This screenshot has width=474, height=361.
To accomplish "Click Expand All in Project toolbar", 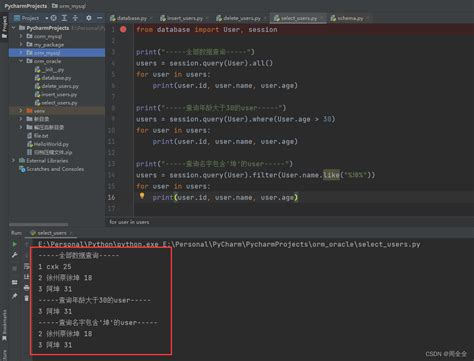I will click(x=64, y=18).
